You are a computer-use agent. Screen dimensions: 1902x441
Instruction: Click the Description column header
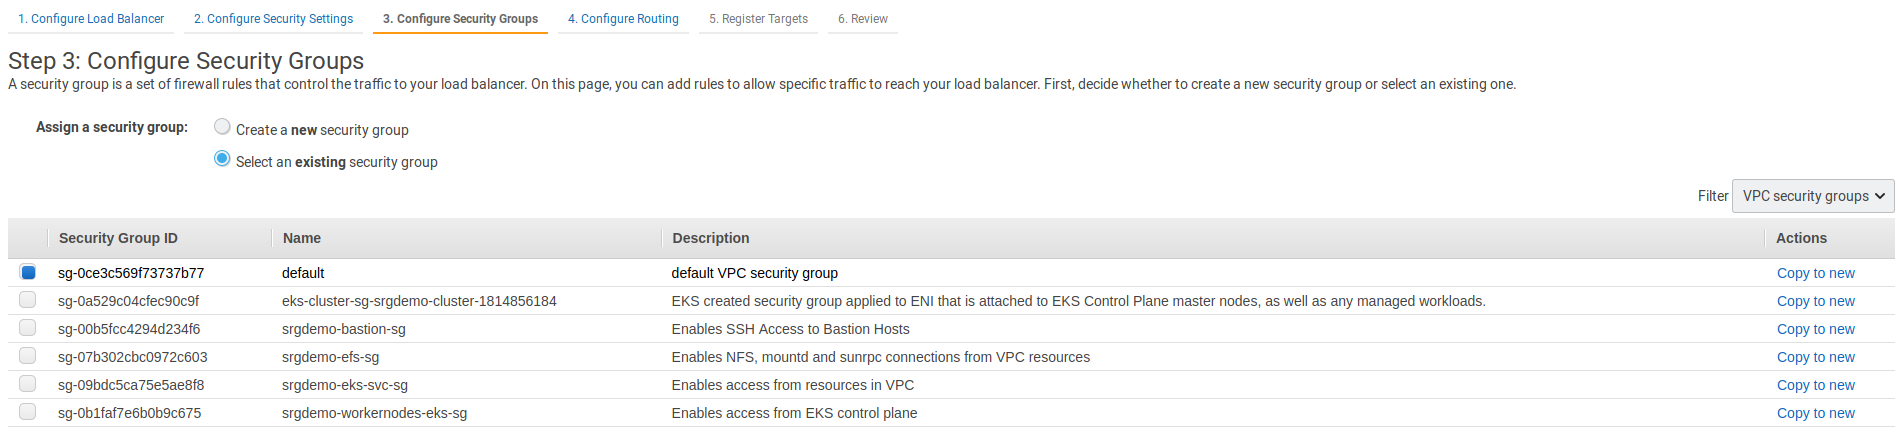(710, 238)
